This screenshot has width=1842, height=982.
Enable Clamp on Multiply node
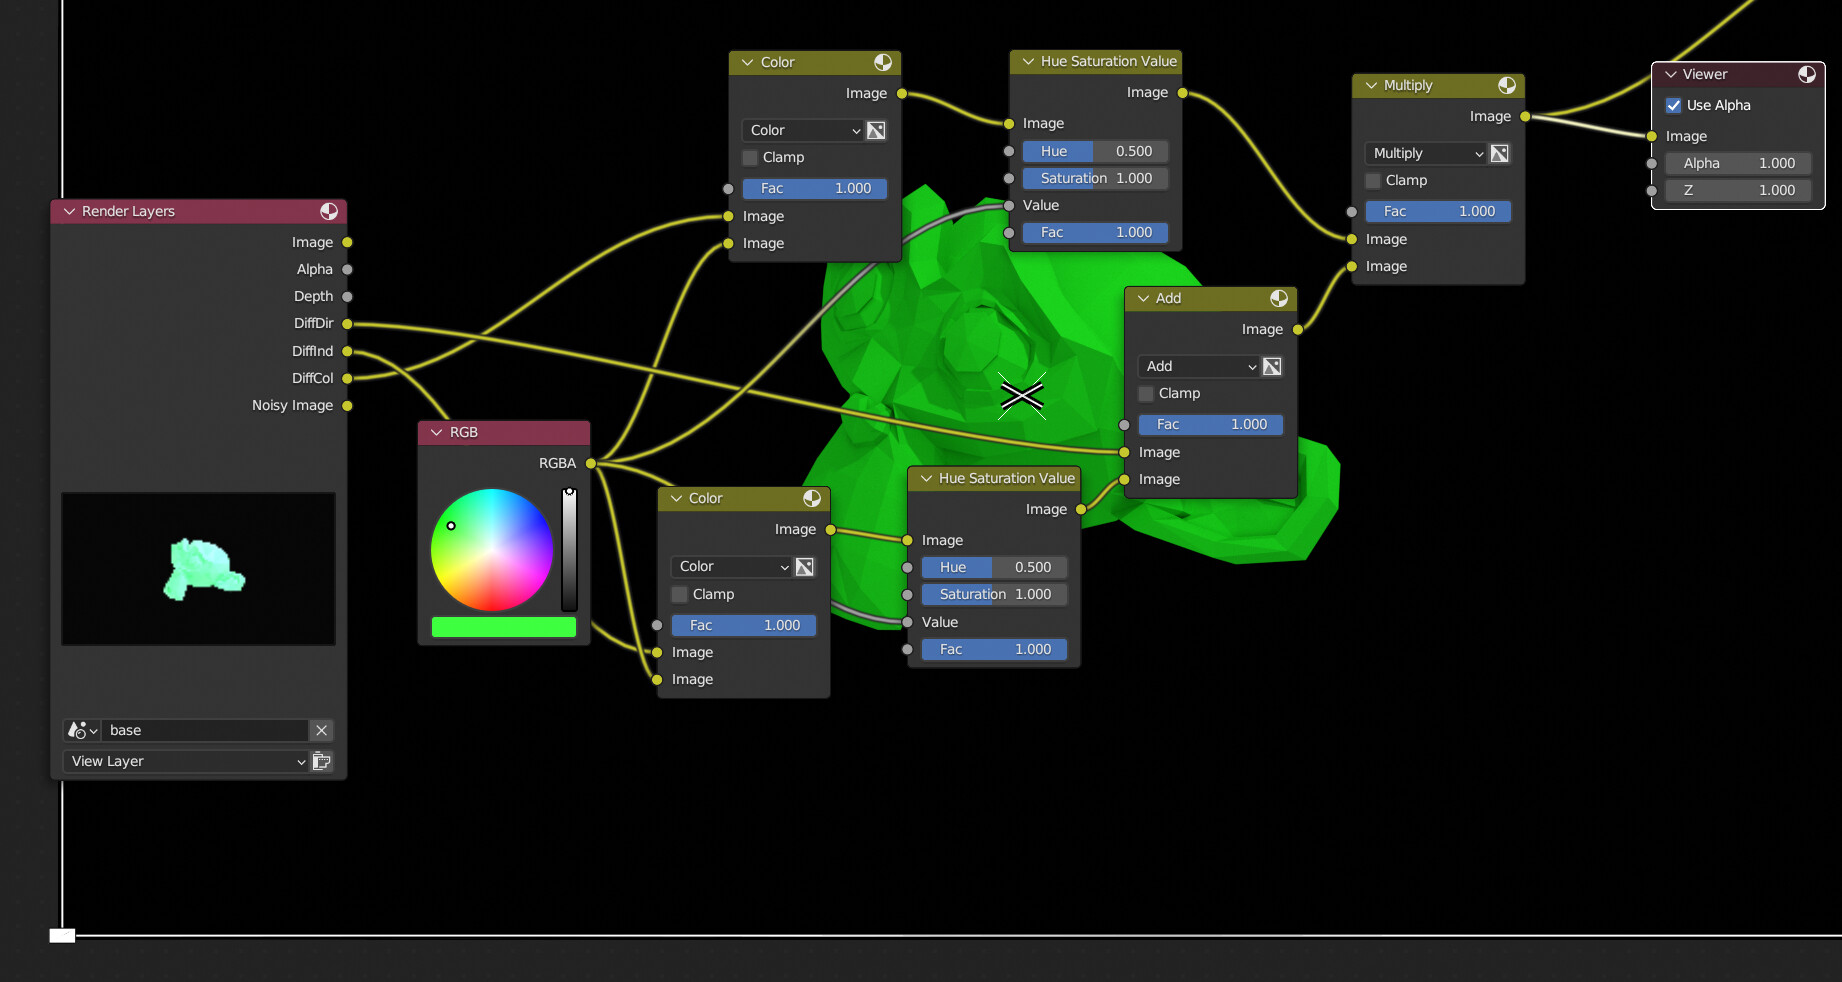(1373, 180)
